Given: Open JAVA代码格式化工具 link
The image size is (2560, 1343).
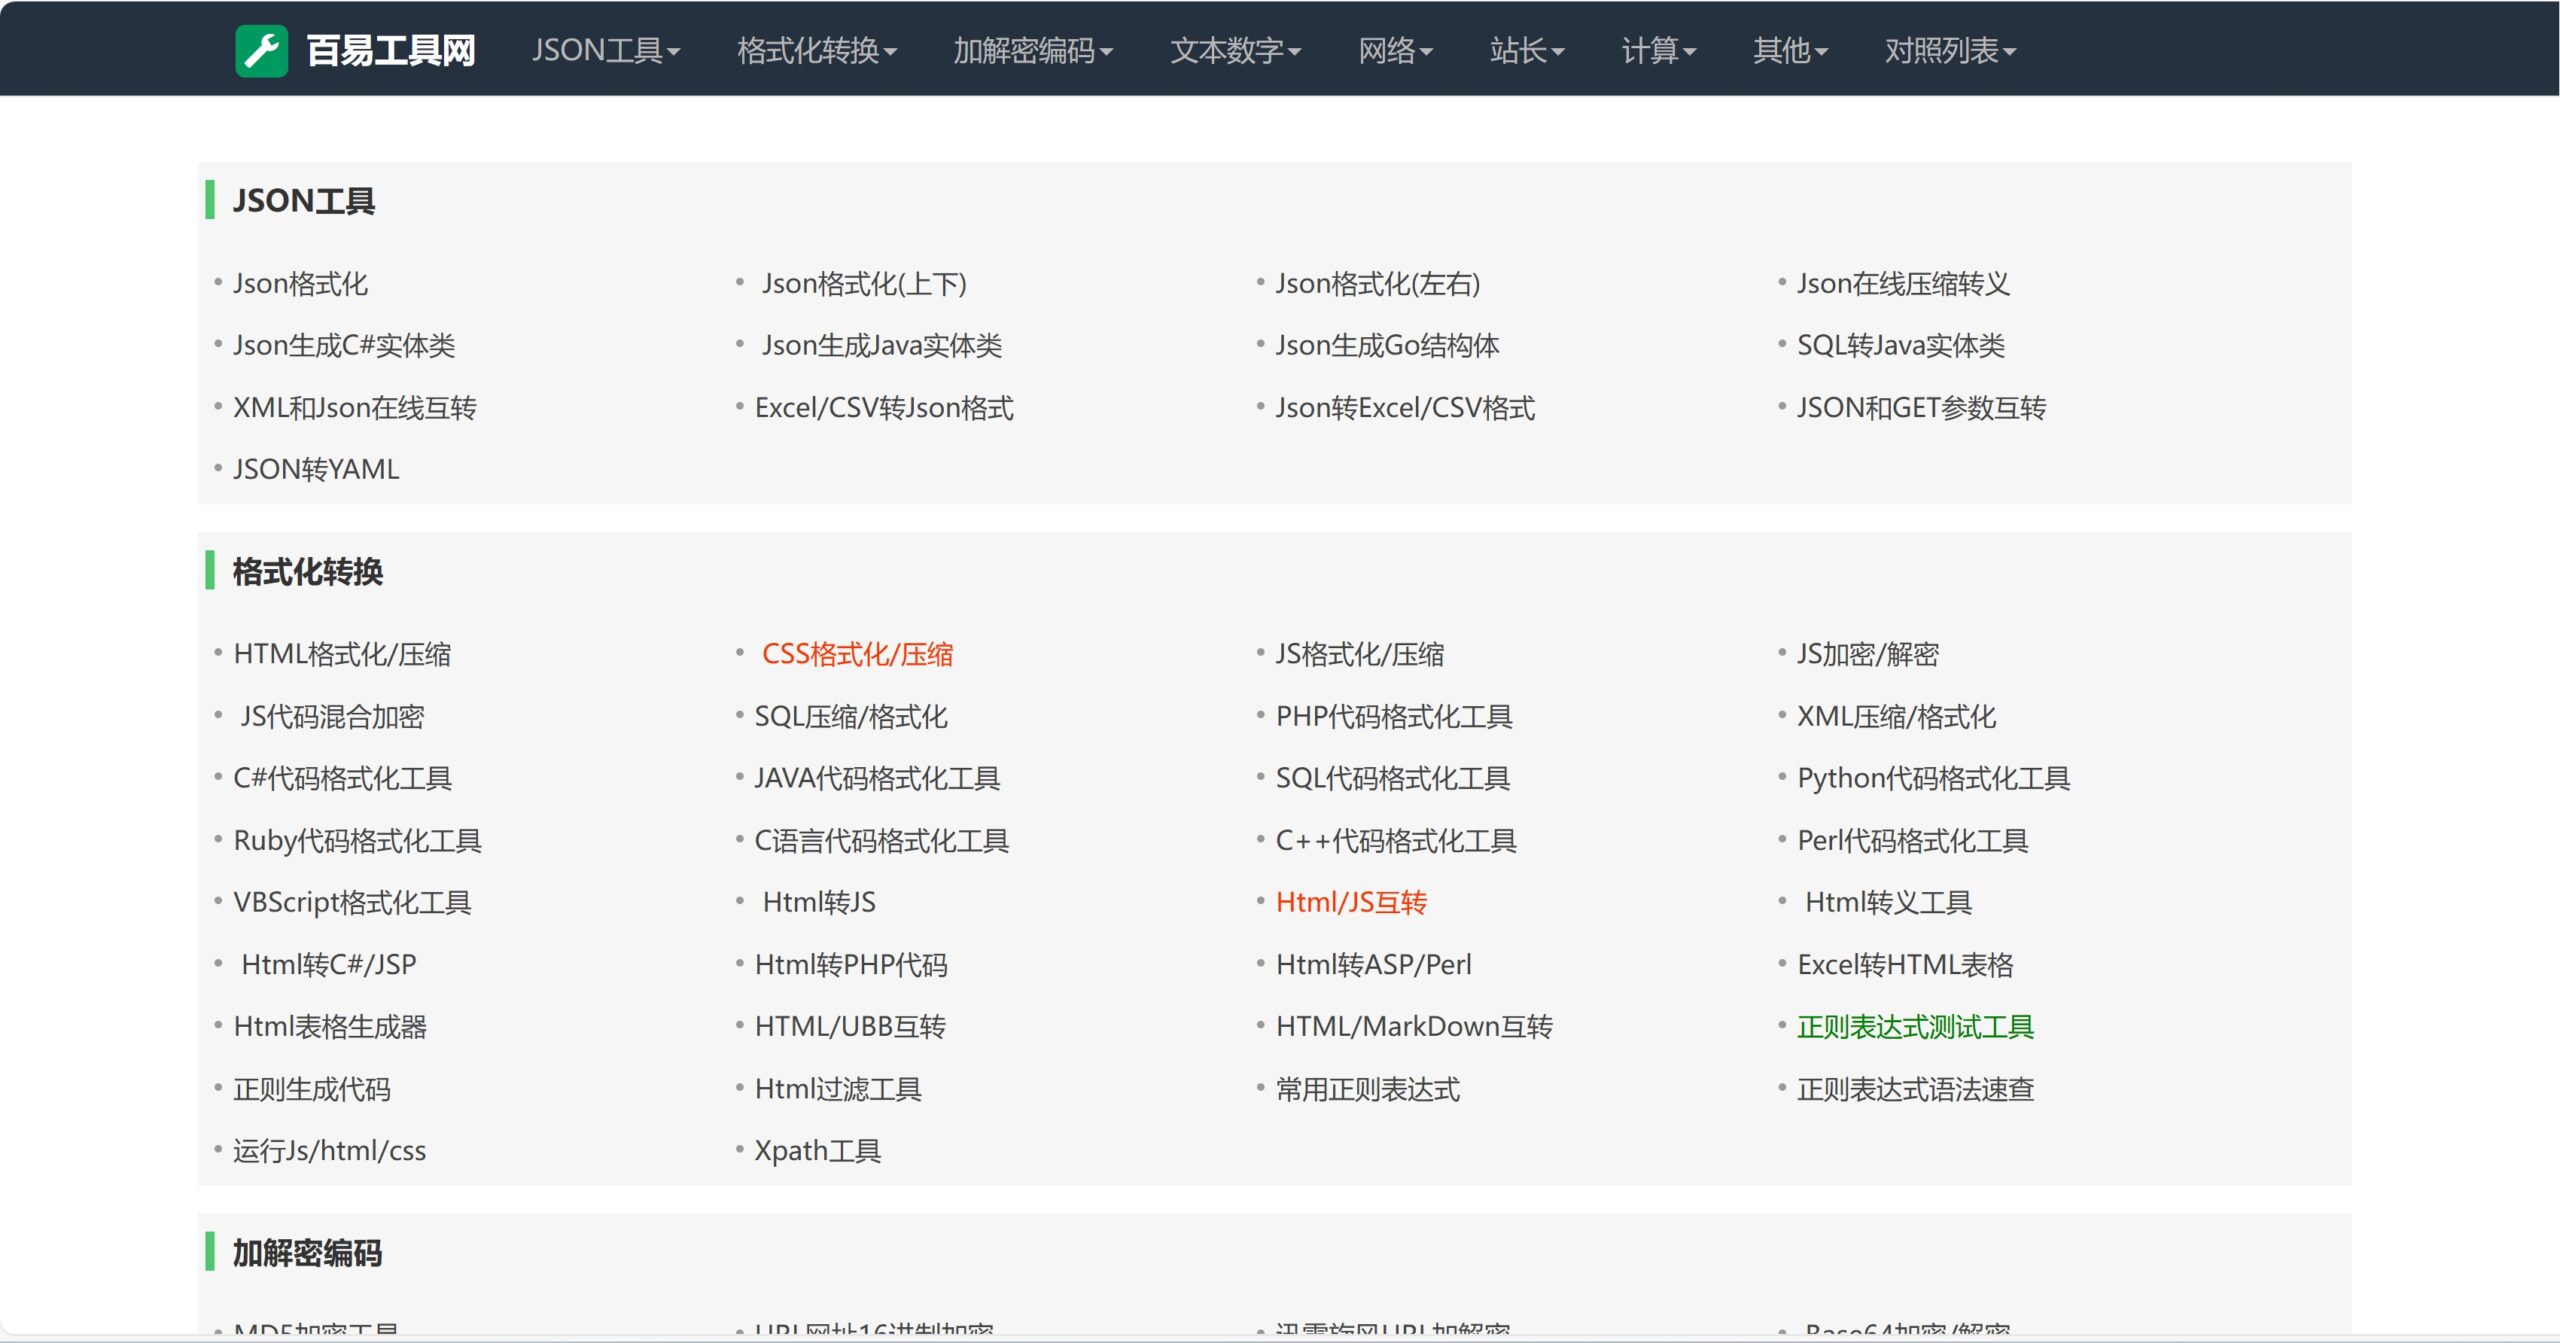Looking at the screenshot, I should 877,779.
